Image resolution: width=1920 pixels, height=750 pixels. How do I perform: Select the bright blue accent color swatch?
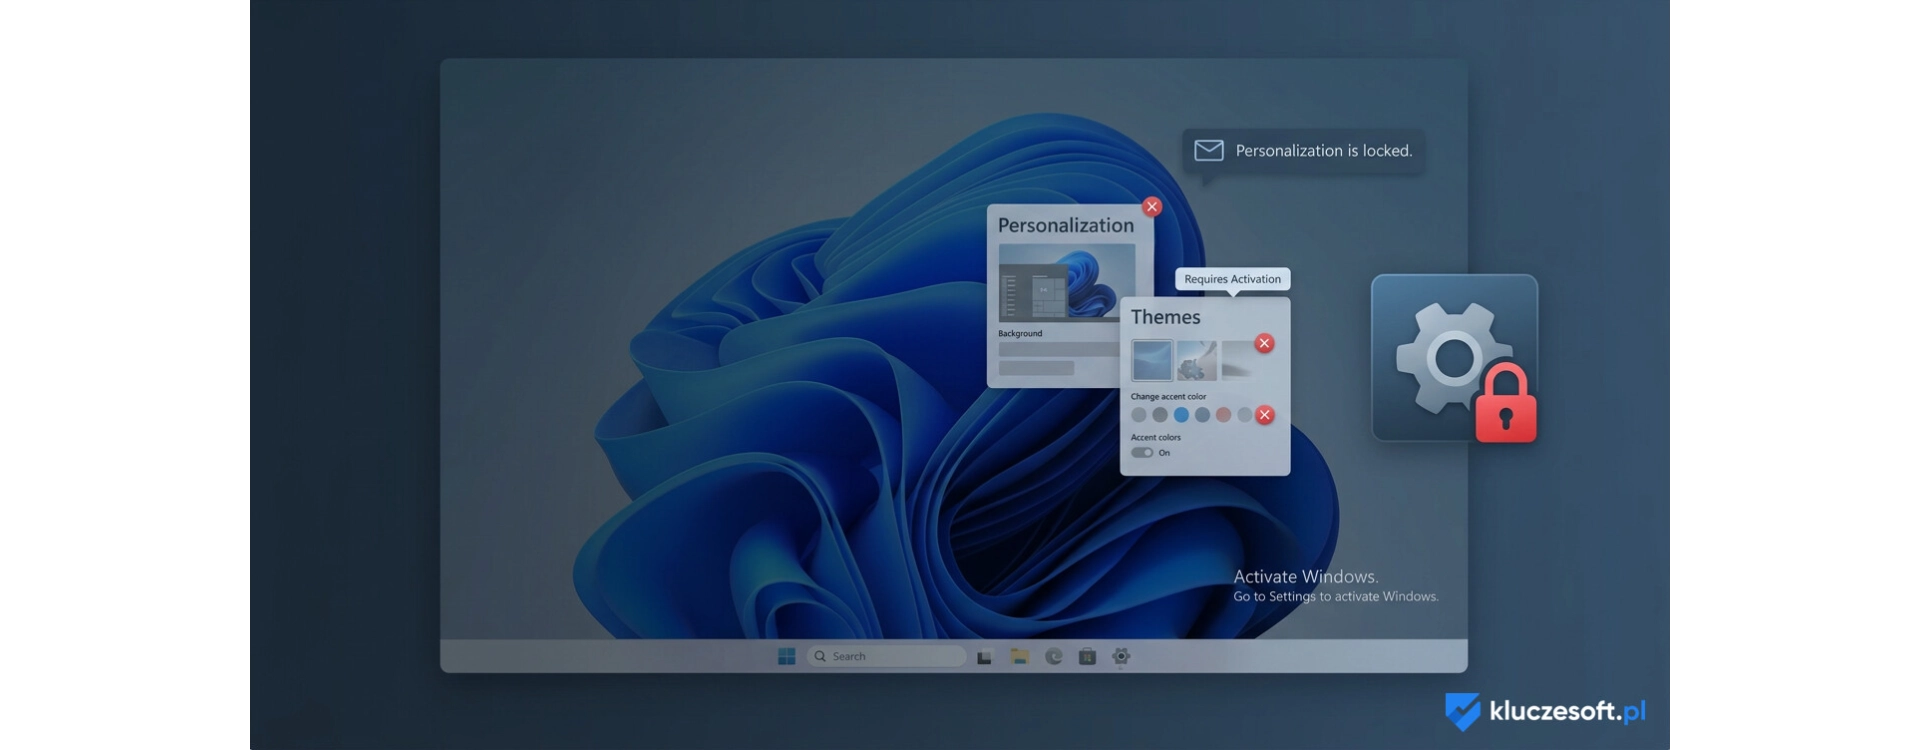(x=1181, y=415)
